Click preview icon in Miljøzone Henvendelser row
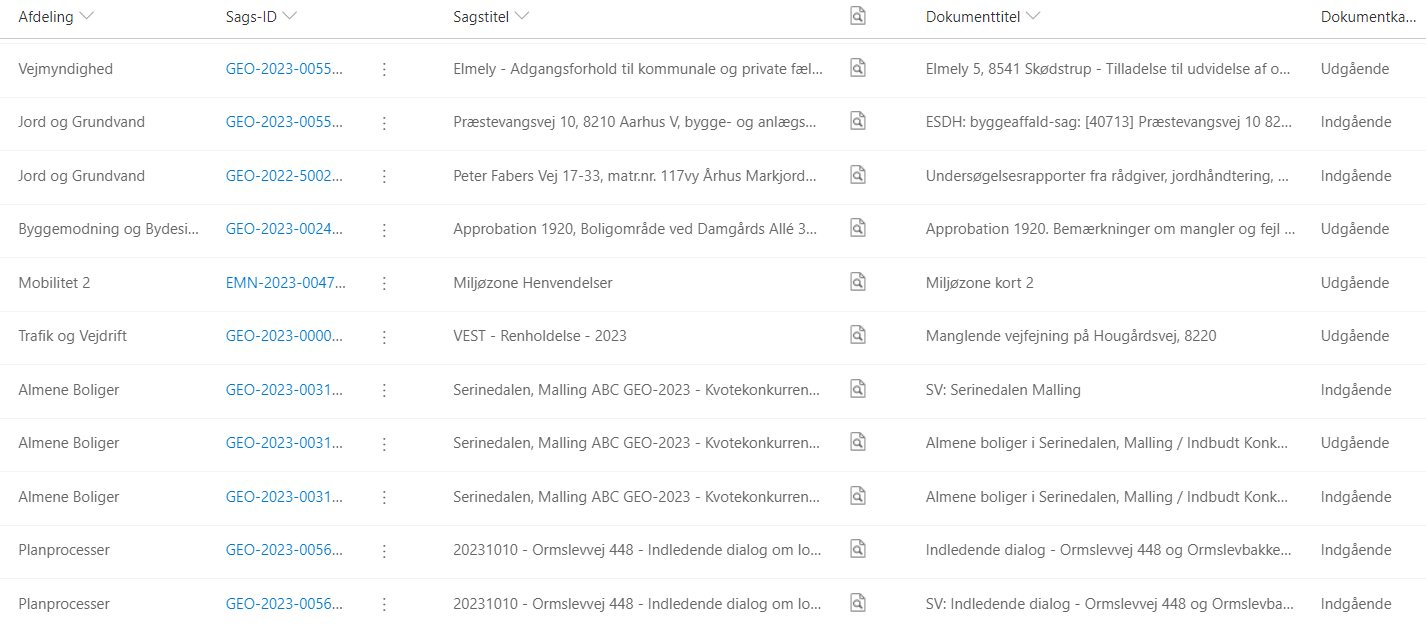Viewport: 1426px width, 625px height. (857, 282)
